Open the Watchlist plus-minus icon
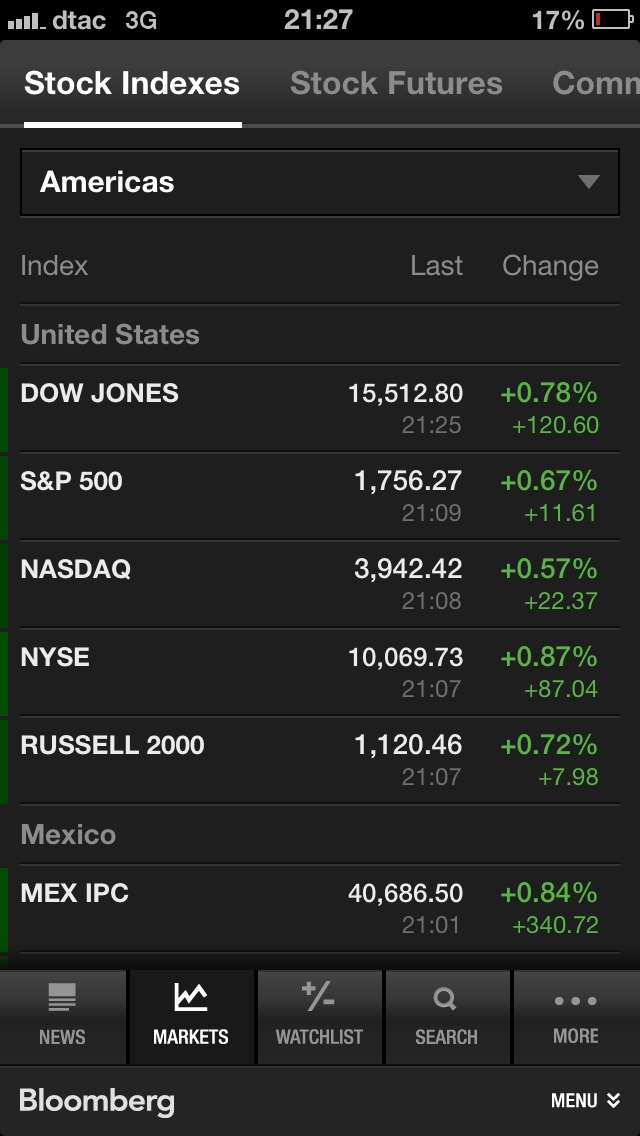 (x=318, y=997)
